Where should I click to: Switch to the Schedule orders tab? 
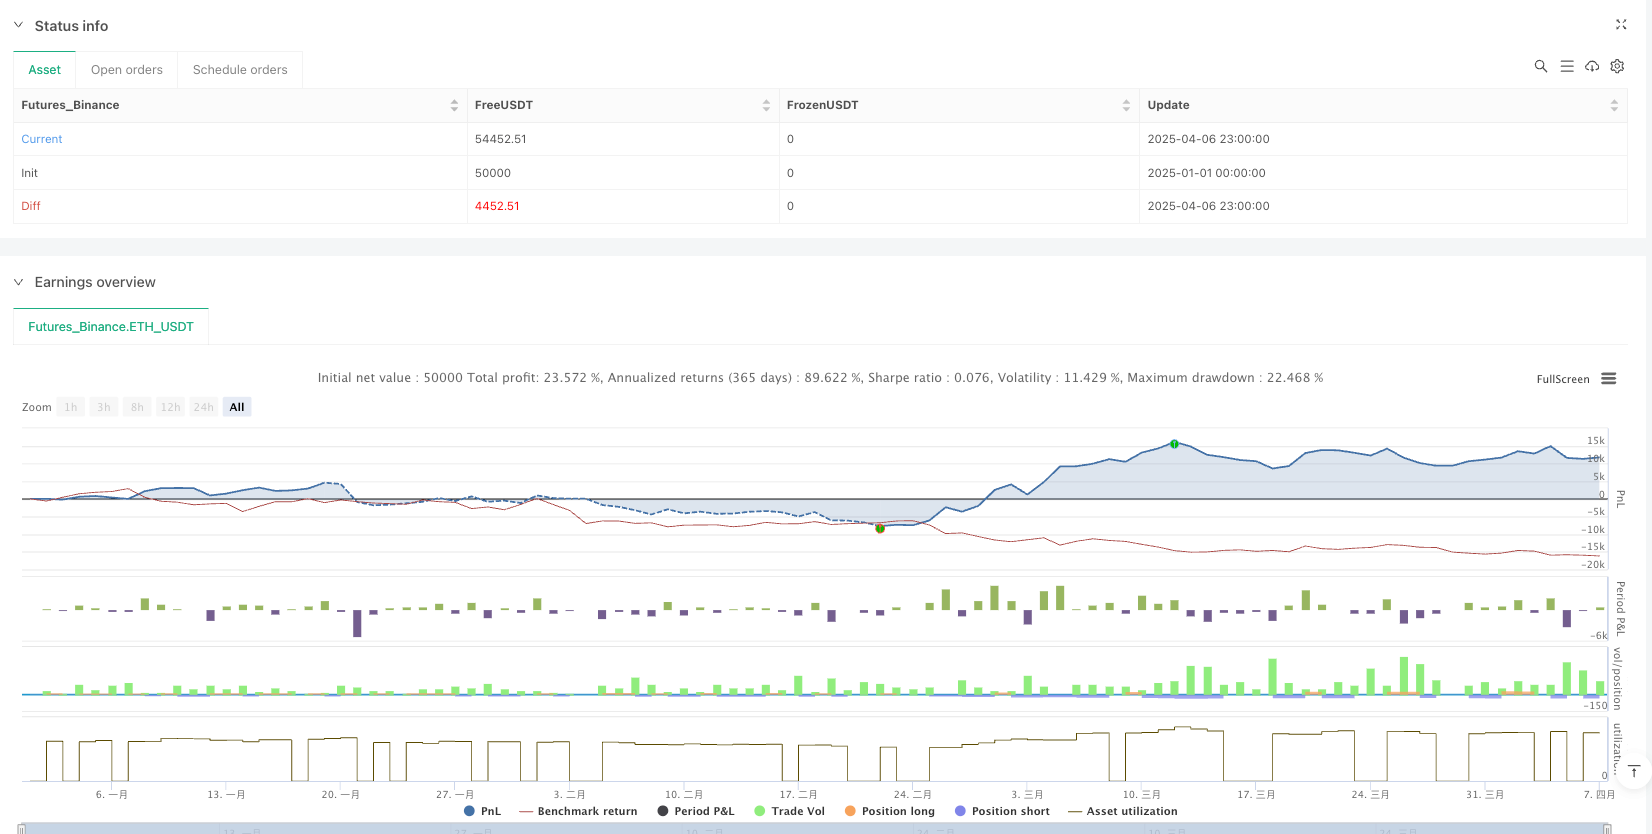point(240,70)
